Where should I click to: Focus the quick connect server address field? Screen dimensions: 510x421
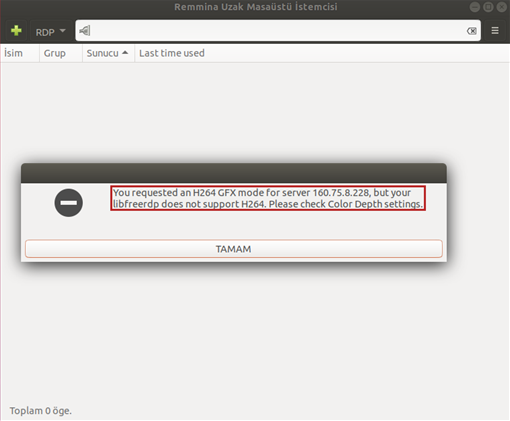tap(278, 31)
